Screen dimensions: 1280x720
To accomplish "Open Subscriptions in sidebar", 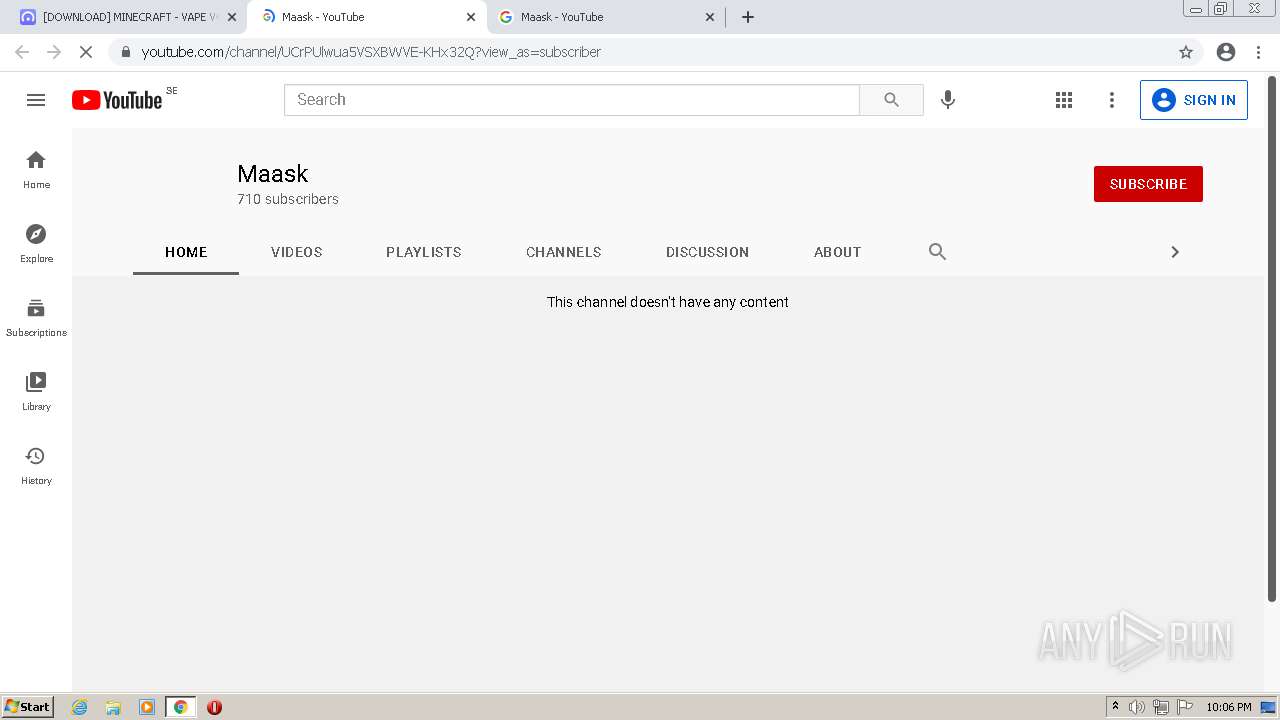I will 36,317.
